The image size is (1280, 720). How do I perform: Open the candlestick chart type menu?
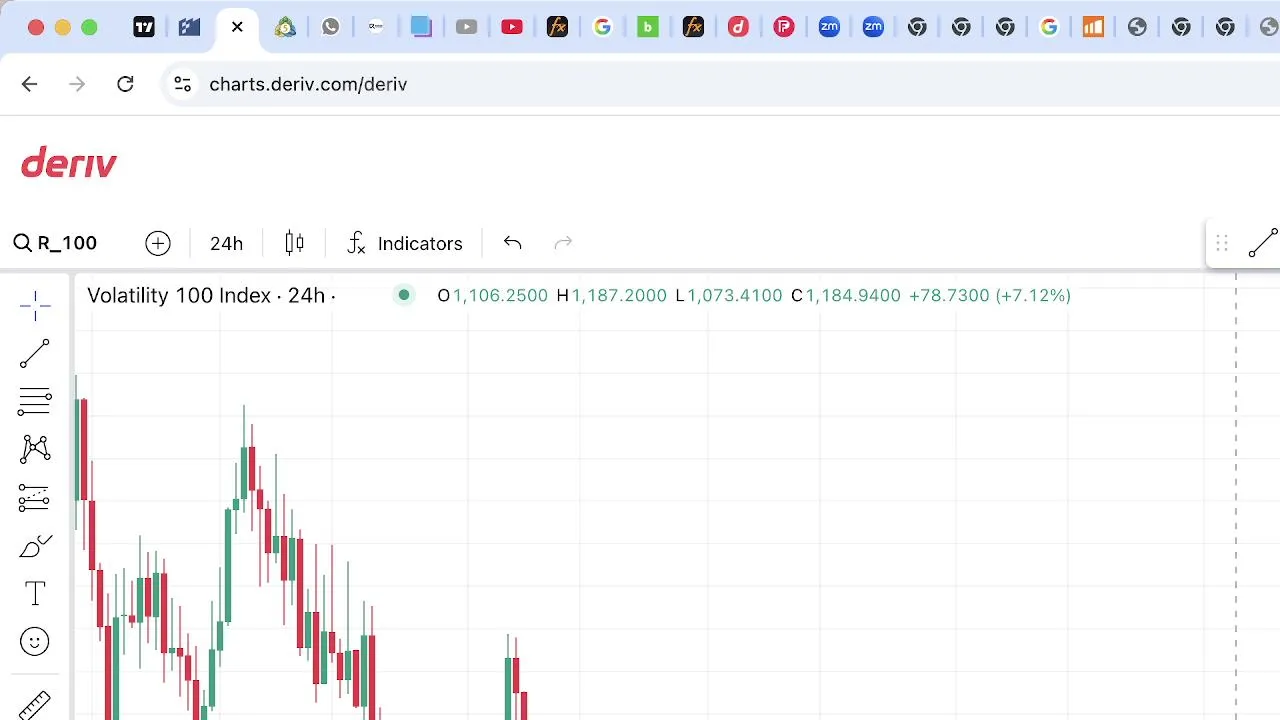(294, 243)
